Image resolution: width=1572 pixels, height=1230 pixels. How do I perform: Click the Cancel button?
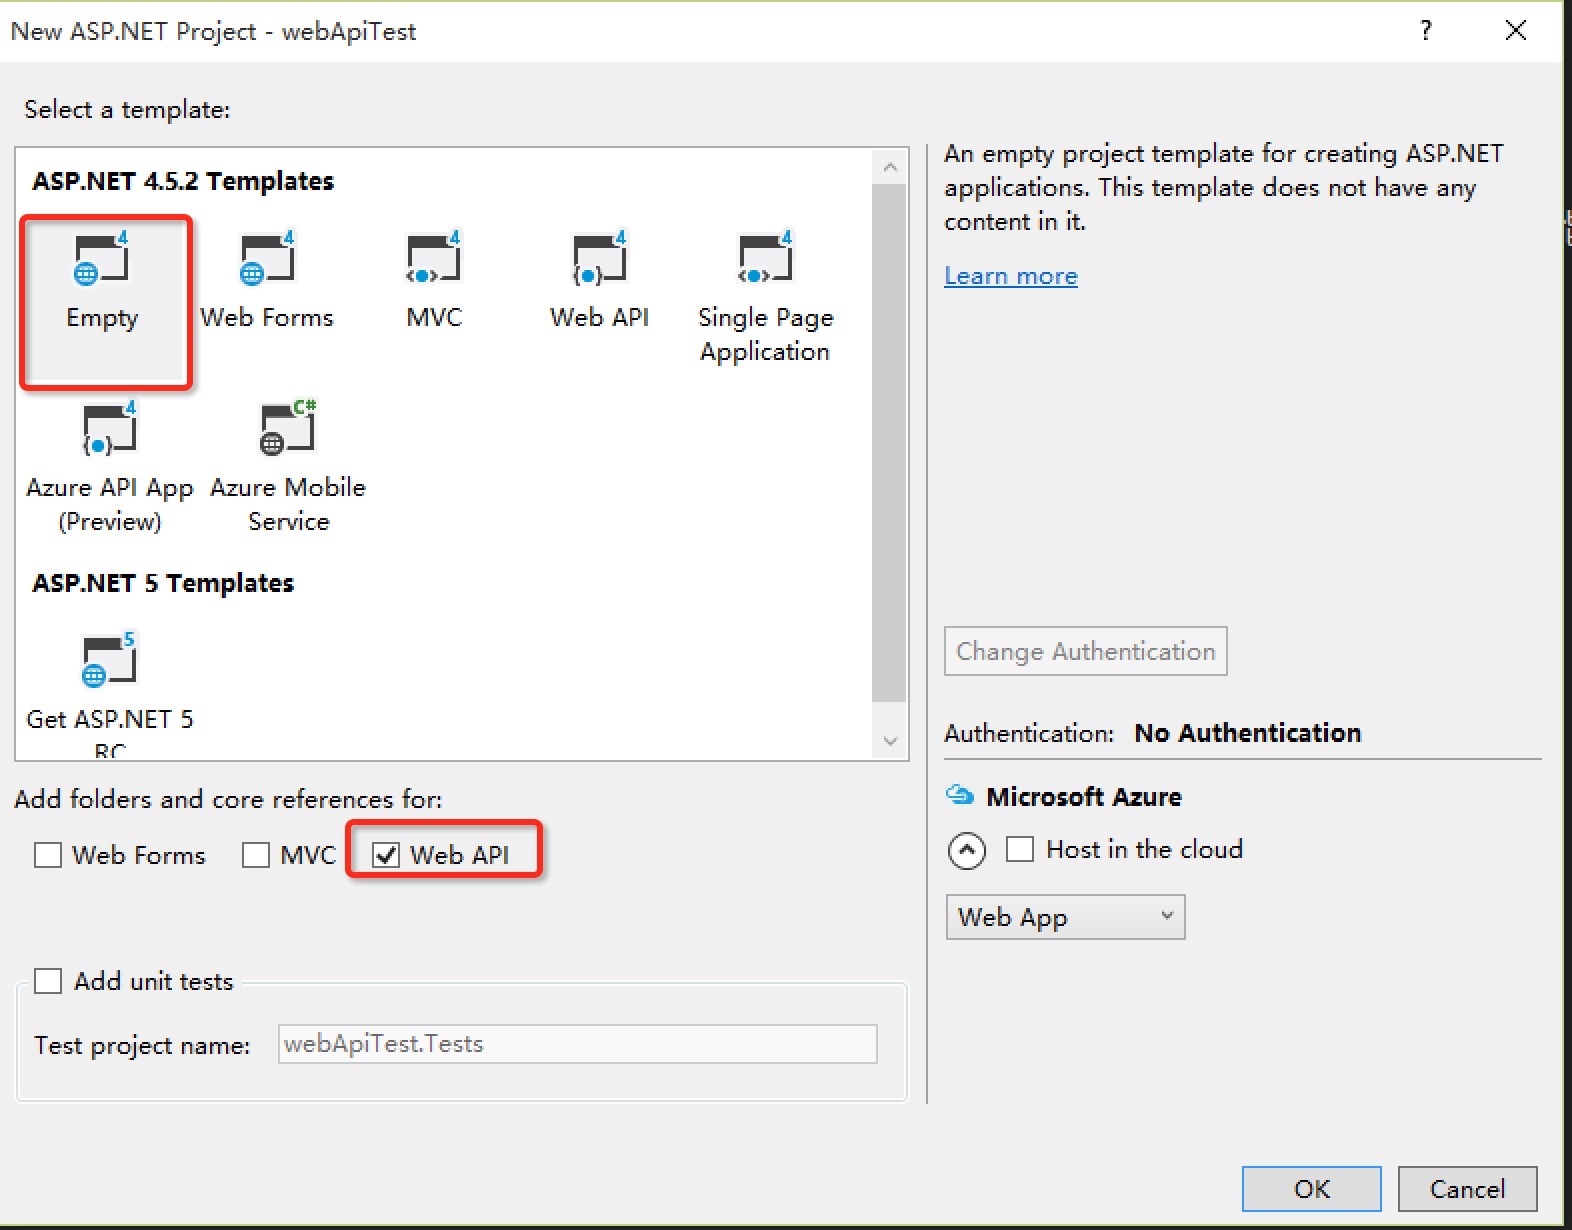[1467, 1189]
